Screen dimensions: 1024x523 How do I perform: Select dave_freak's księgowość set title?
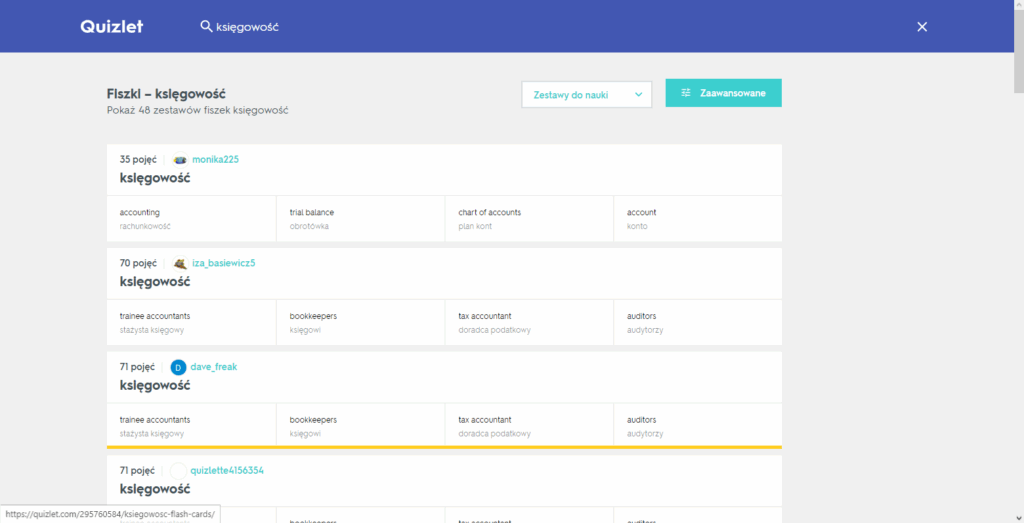click(155, 385)
